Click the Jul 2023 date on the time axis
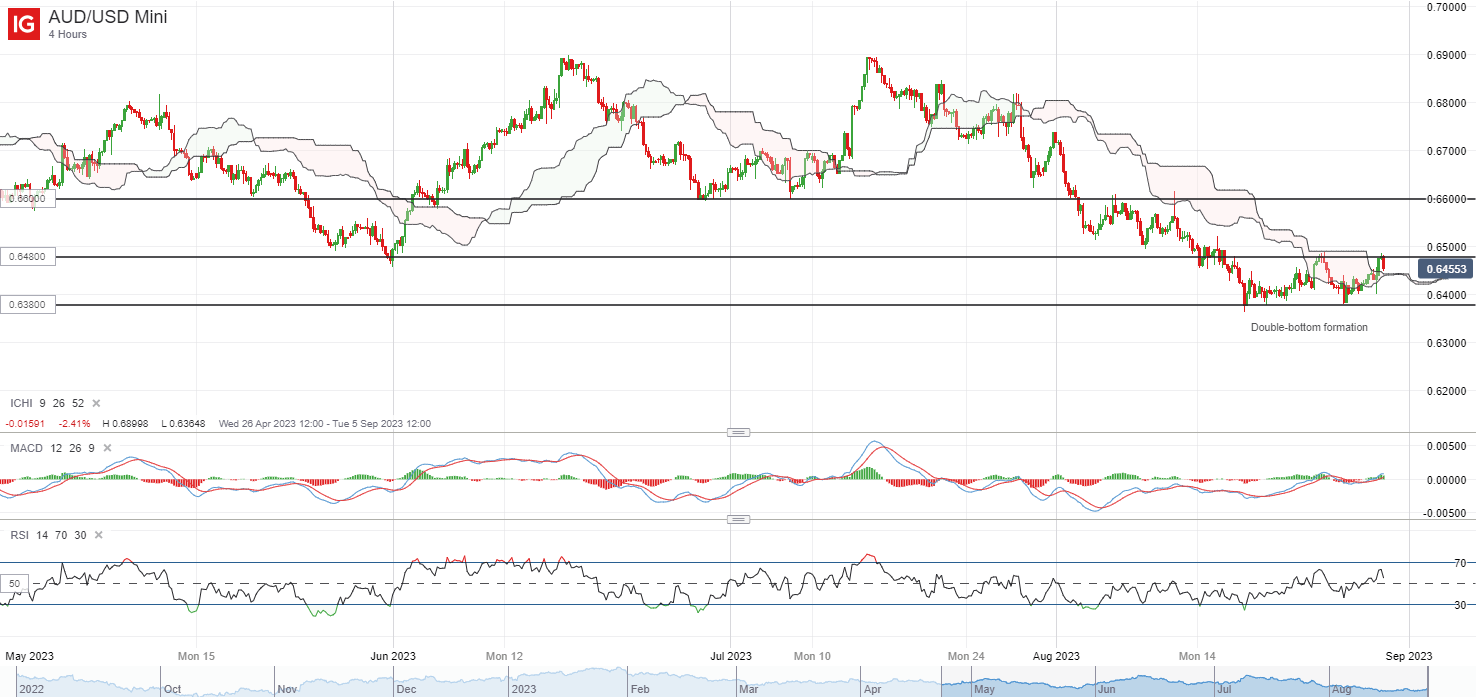 coord(731,656)
